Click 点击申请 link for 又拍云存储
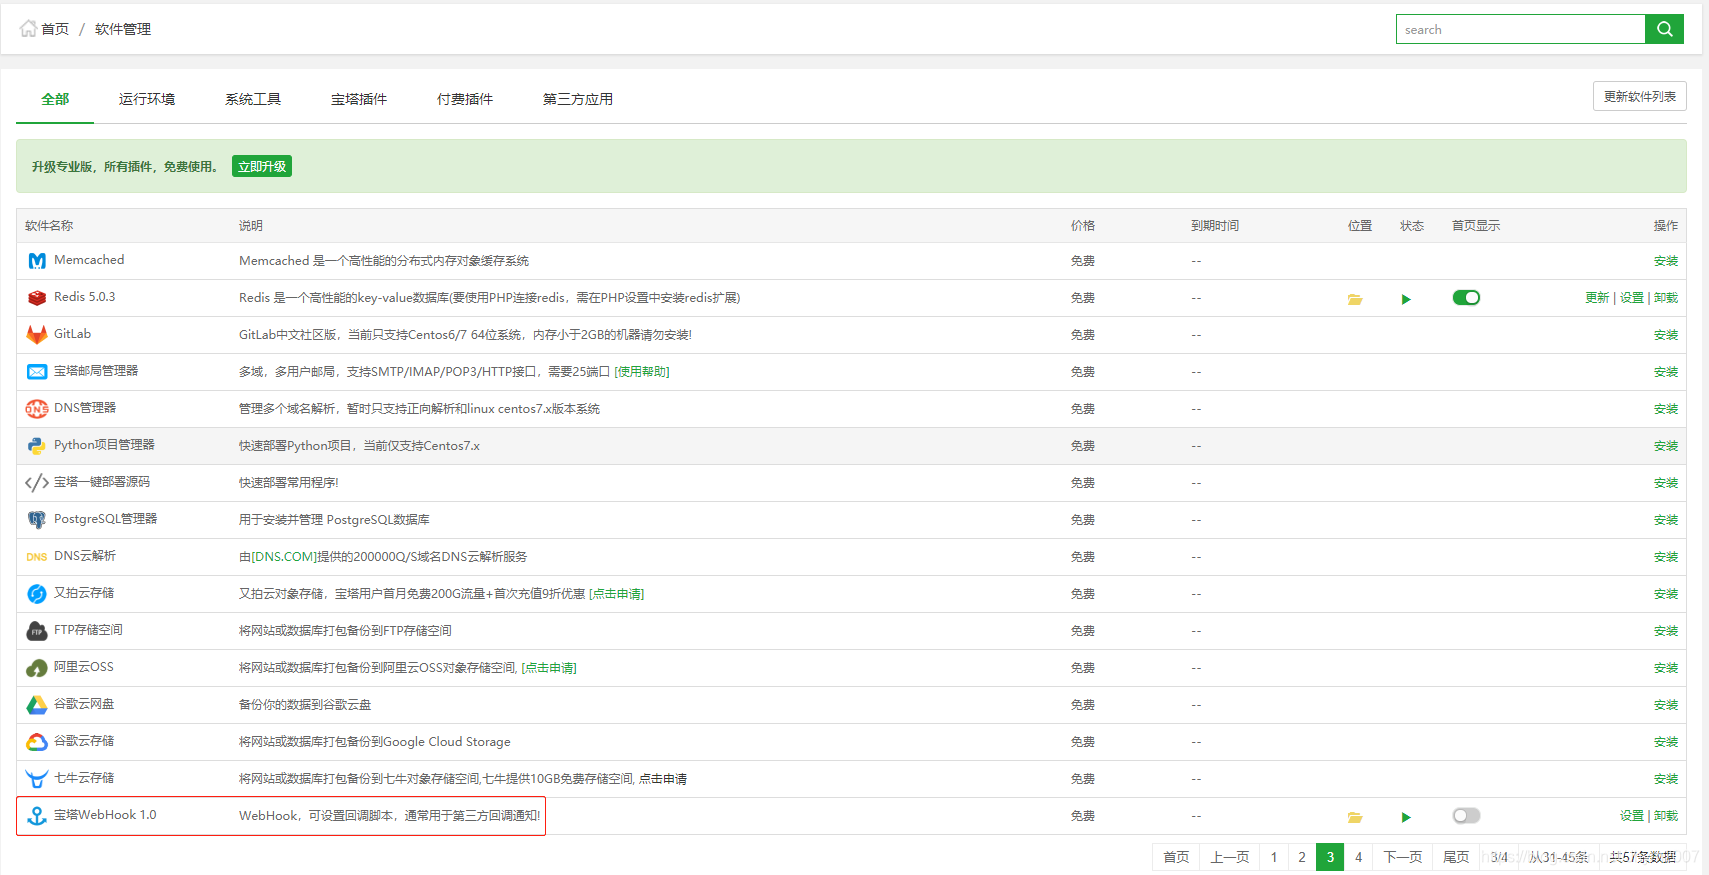1709x875 pixels. click(617, 594)
